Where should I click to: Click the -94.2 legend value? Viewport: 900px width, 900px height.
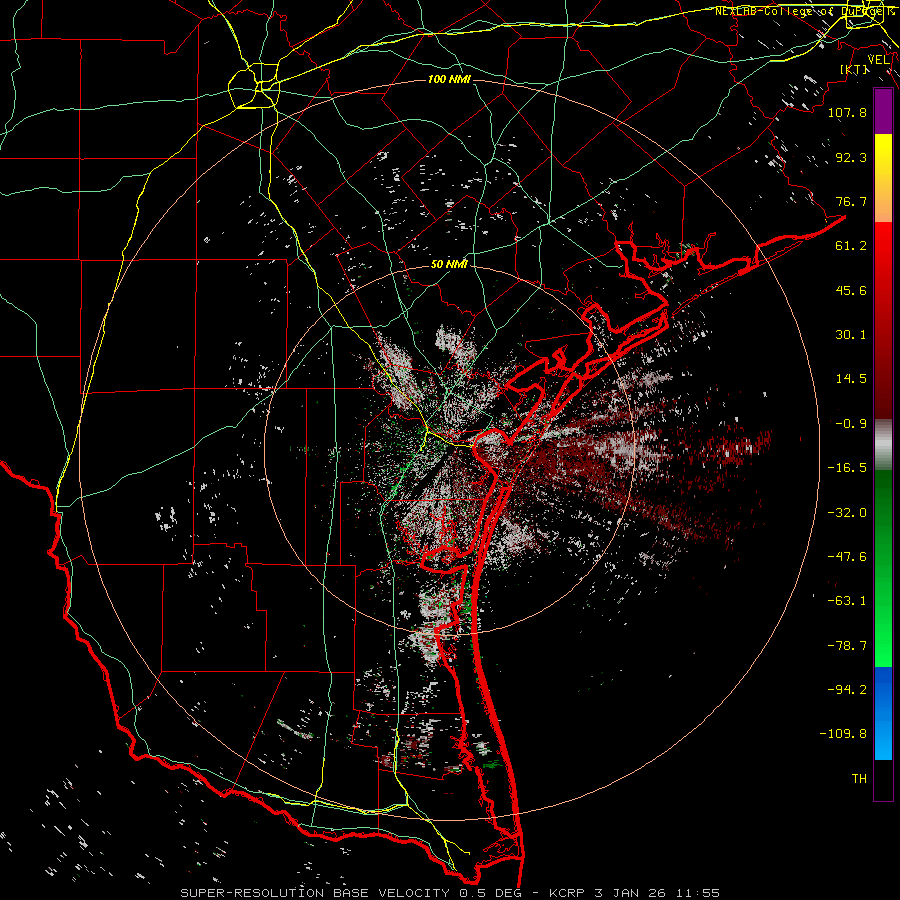(x=847, y=689)
